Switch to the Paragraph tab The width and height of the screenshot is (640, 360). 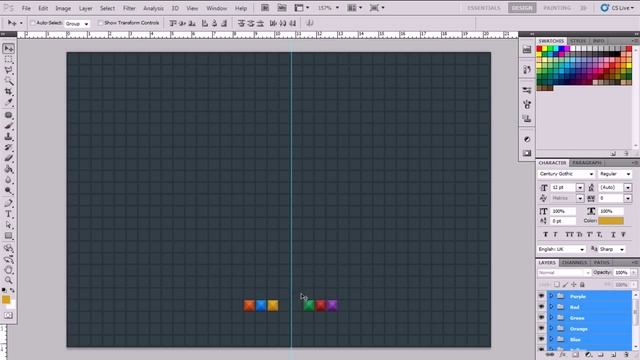point(587,163)
